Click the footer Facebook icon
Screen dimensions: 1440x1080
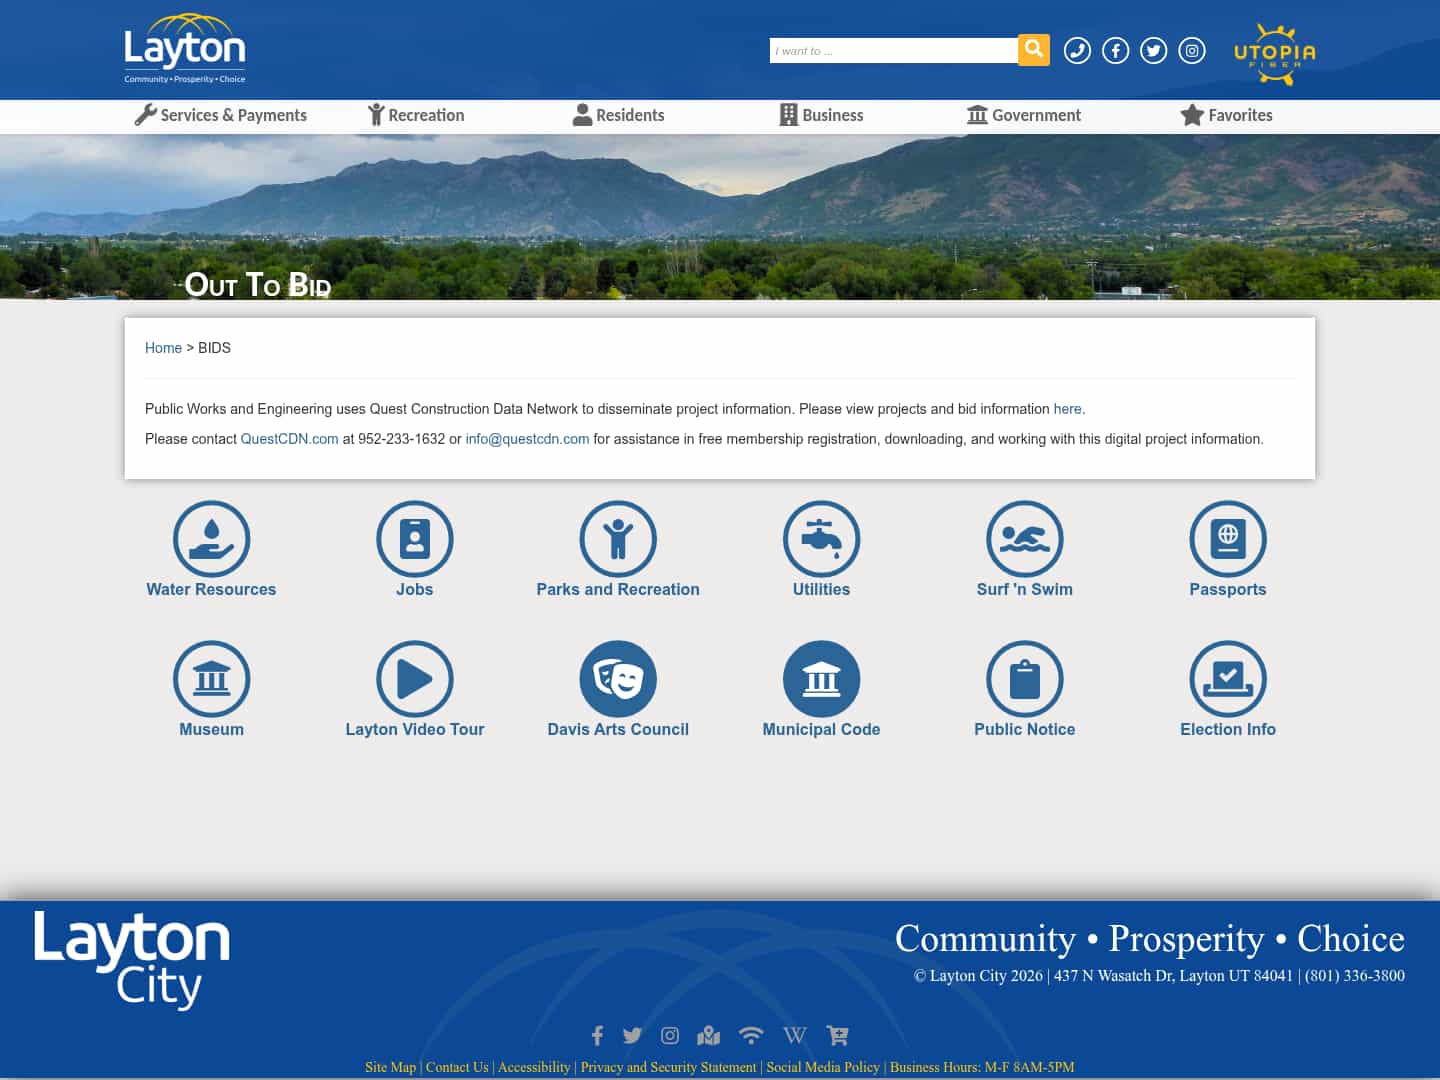597,1035
